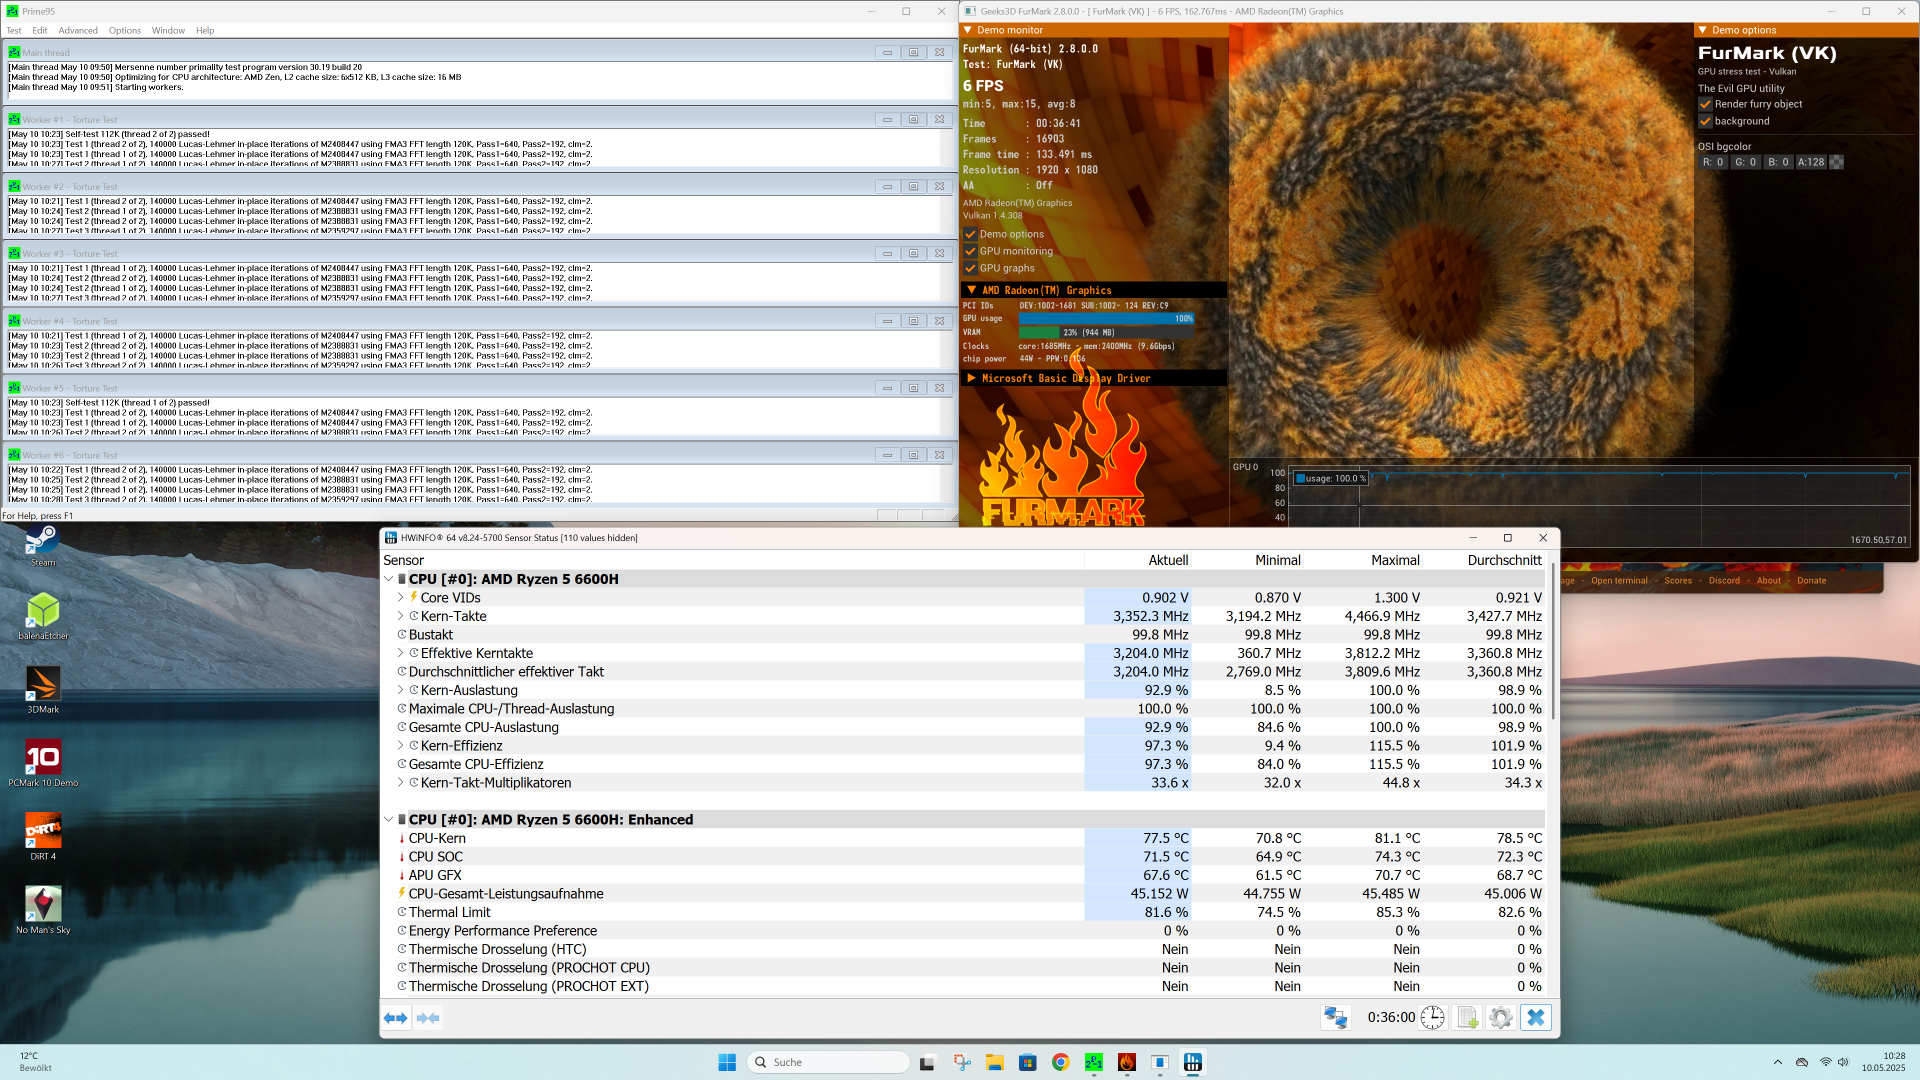Toggle GPU monitoring checkbox in FurMark
This screenshot has height=1080, width=1920.
click(970, 251)
